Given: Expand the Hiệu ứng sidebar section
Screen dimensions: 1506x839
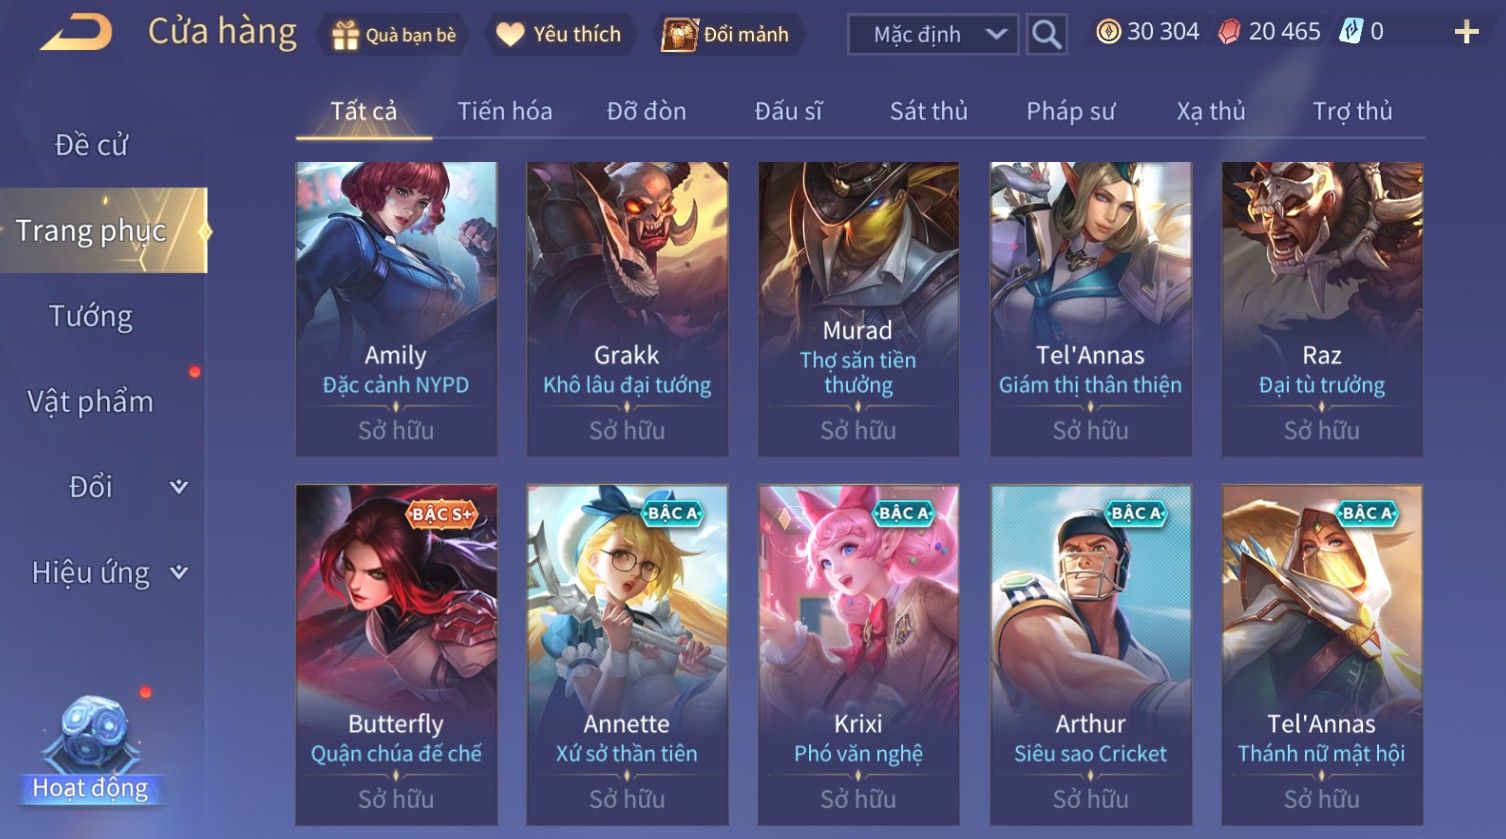Looking at the screenshot, I should [x=179, y=572].
